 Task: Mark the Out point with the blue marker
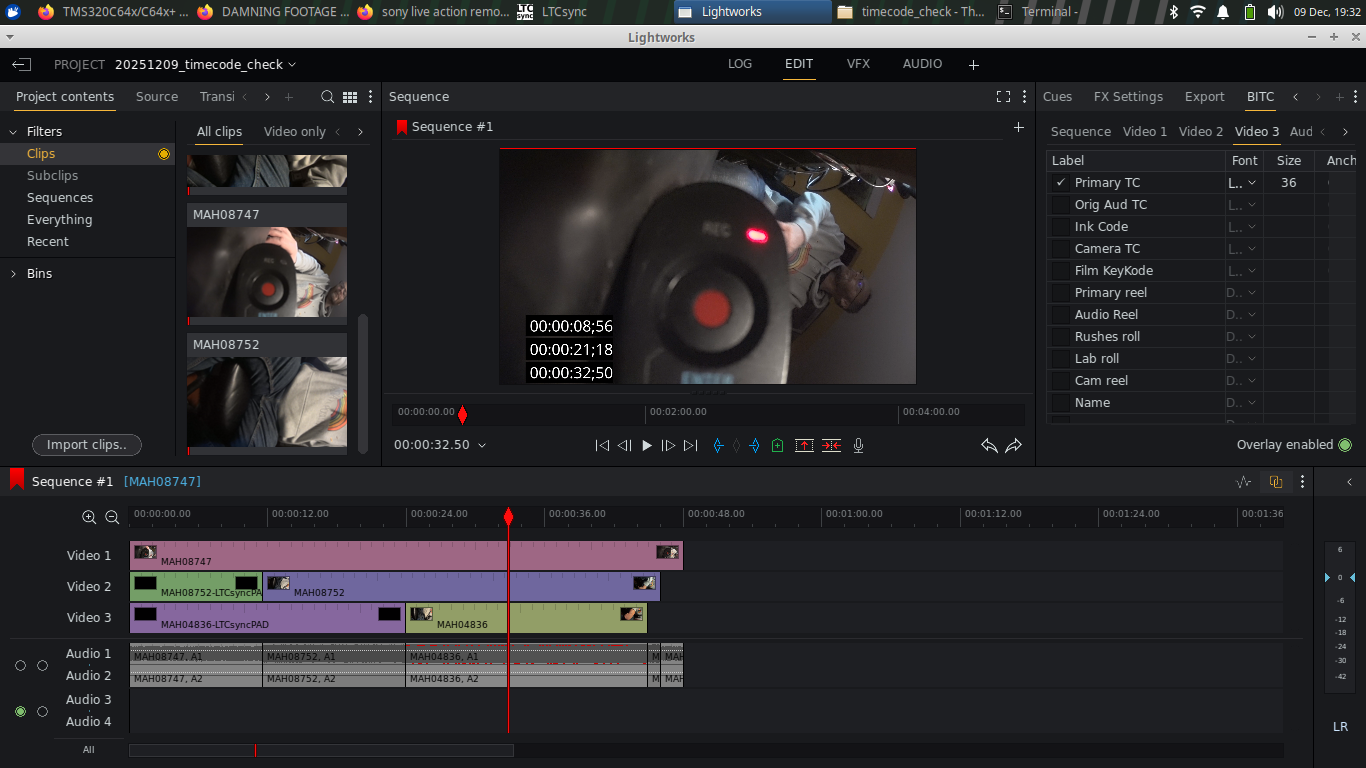click(x=755, y=445)
